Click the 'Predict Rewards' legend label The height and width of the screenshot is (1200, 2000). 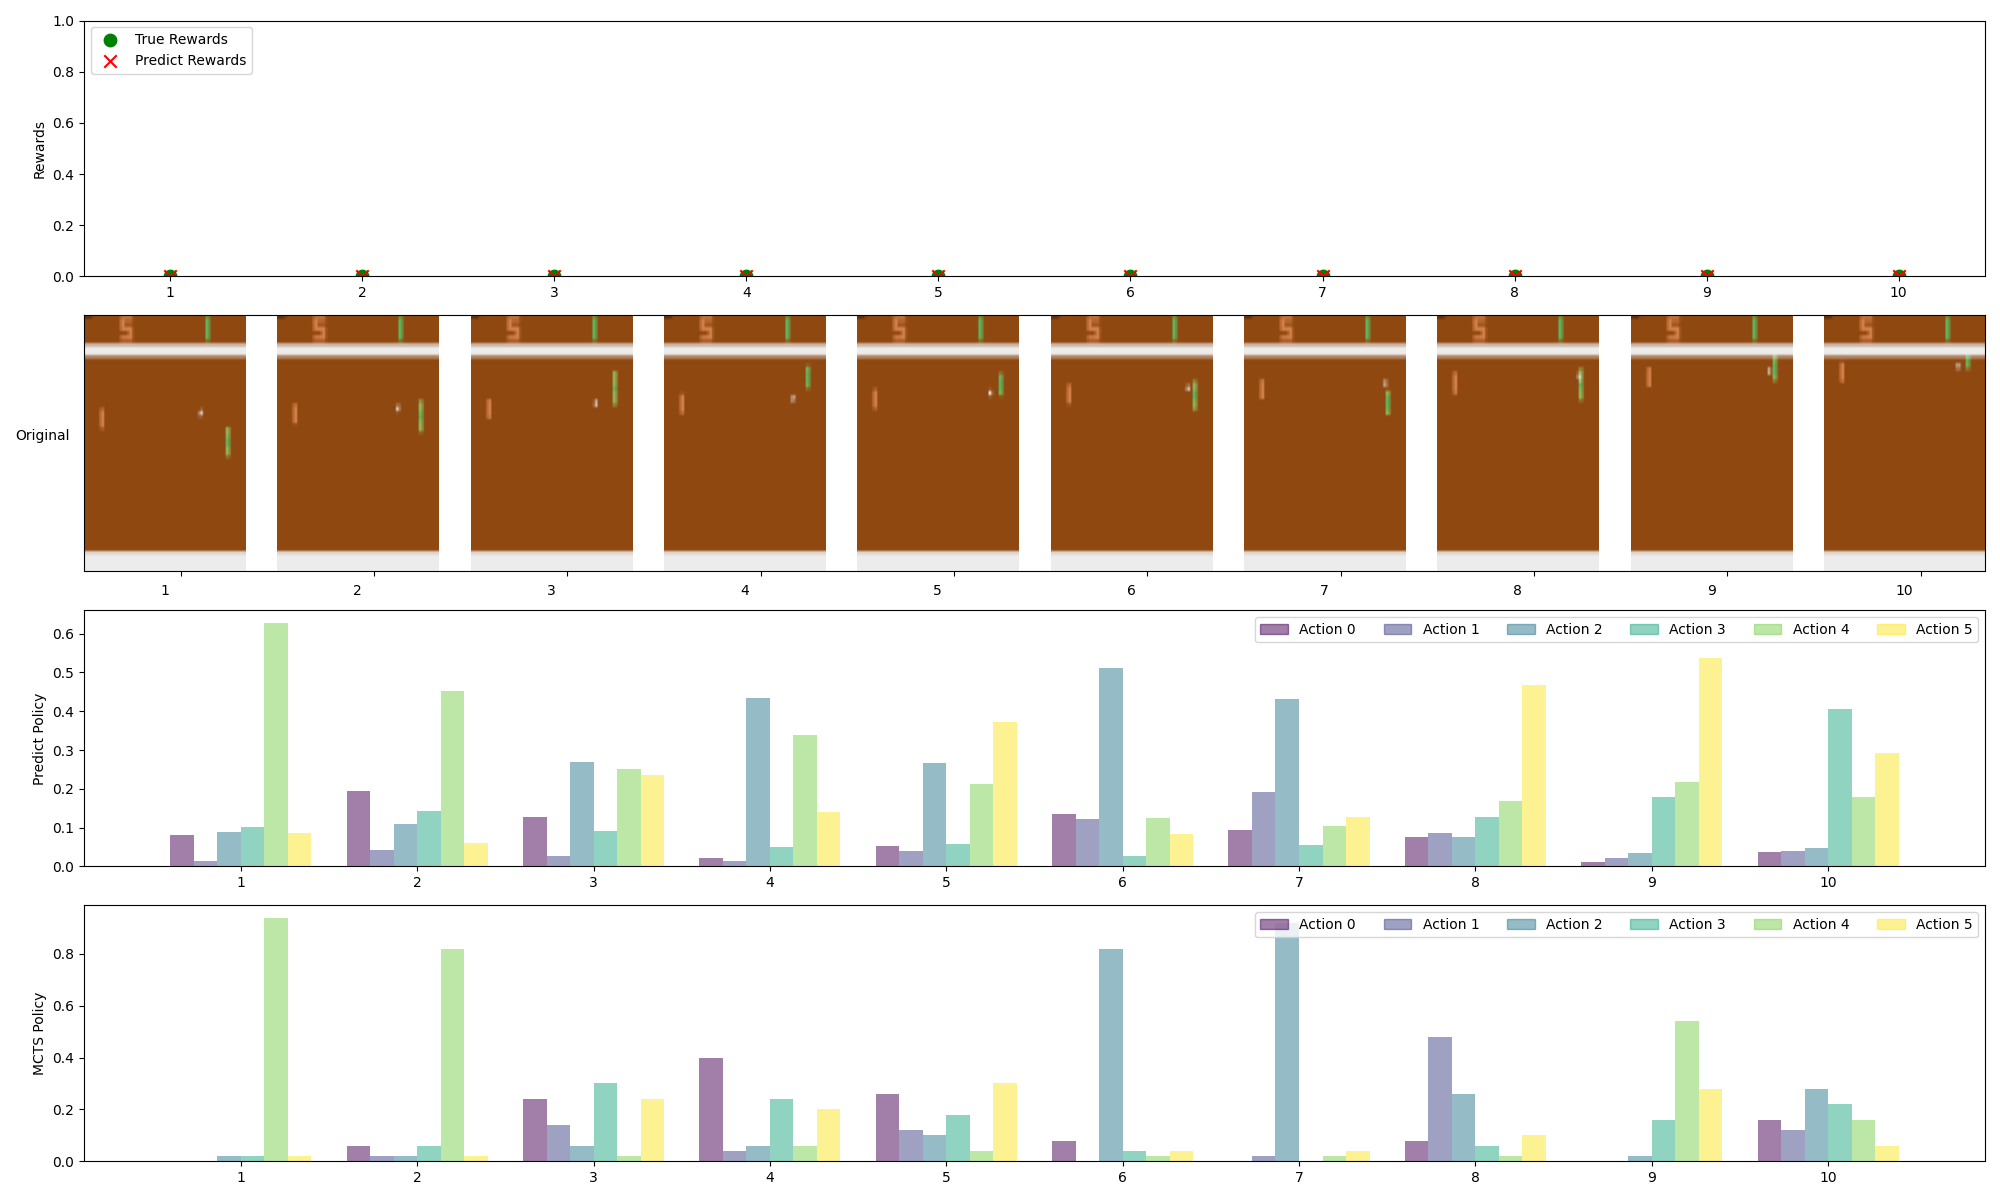(190, 61)
